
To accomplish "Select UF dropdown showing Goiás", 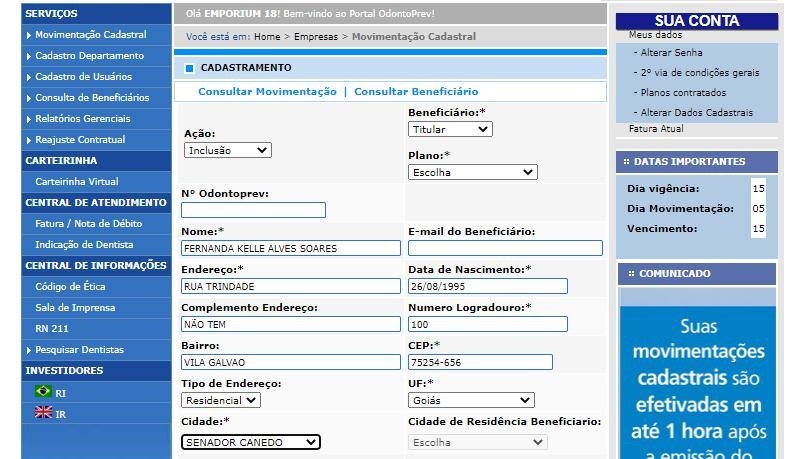I will [x=471, y=400].
